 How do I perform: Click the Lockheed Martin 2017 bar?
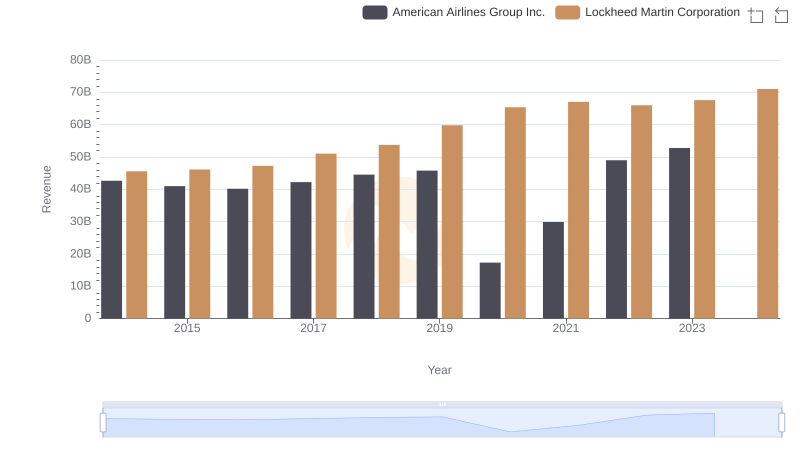326,236
